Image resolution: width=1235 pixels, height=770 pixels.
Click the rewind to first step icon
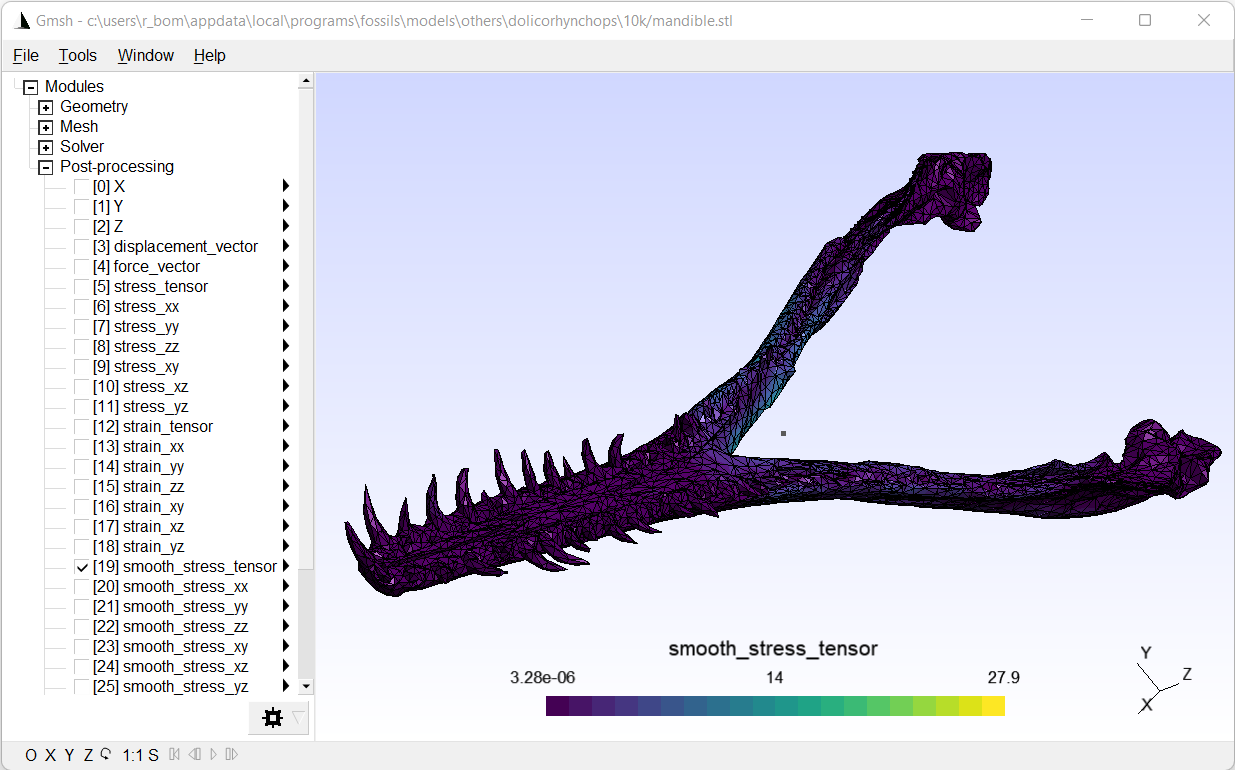click(174, 755)
